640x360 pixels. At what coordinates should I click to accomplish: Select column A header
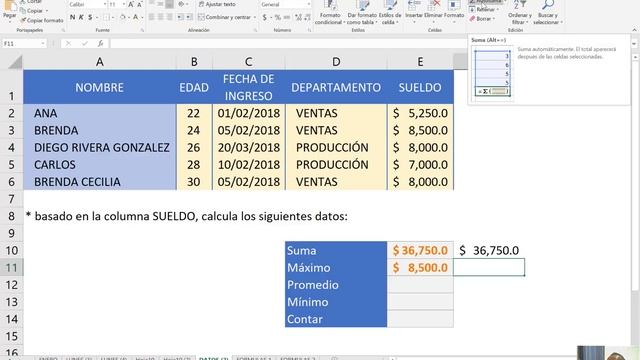(100, 62)
